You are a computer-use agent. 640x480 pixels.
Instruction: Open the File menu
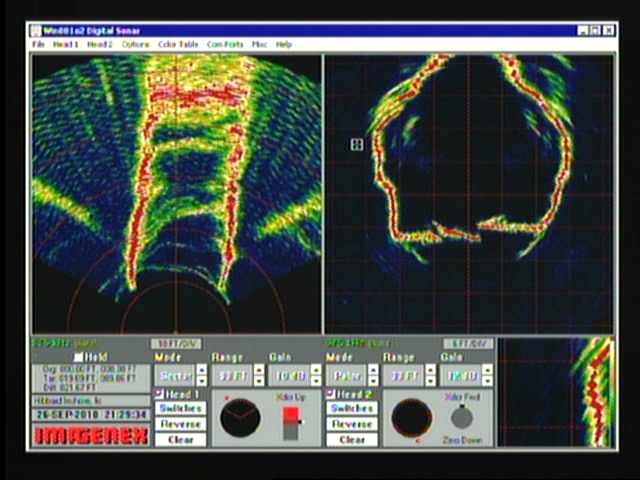38,44
